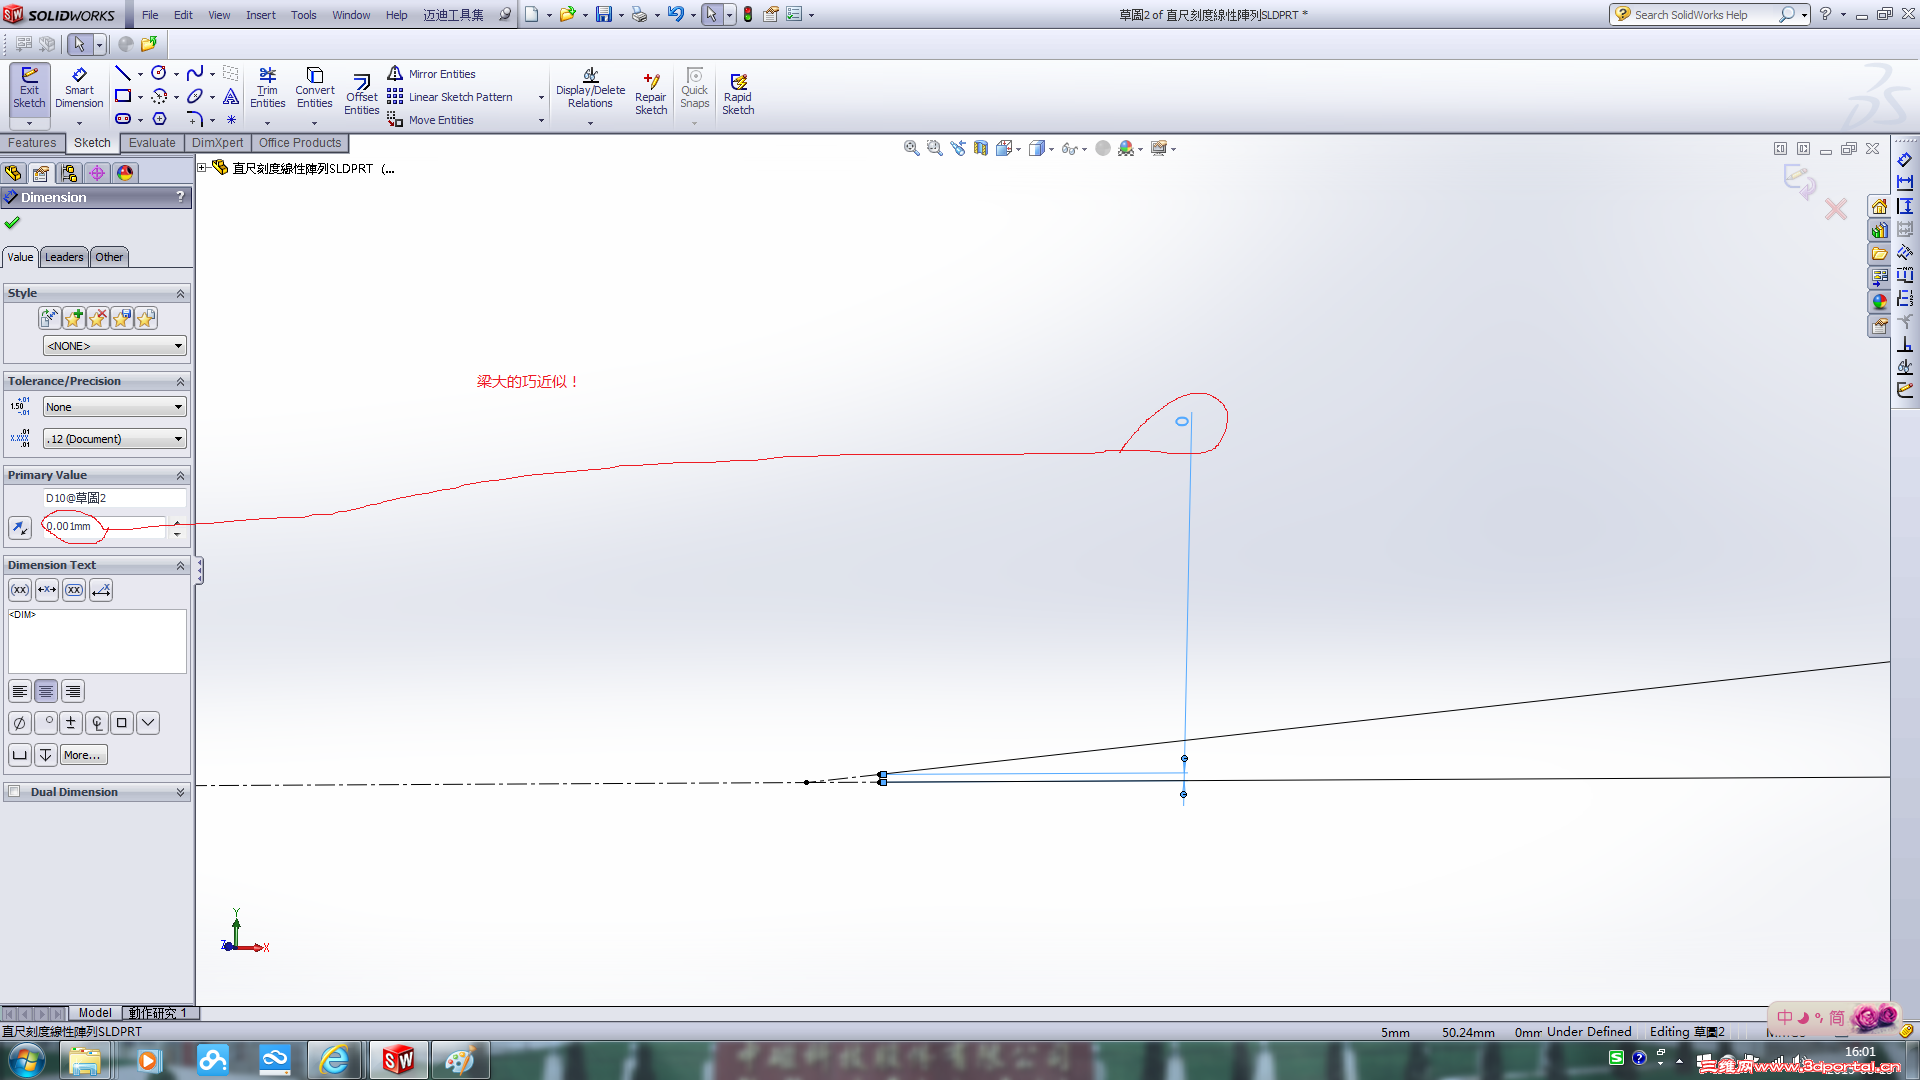Click Delete a Style icon
This screenshot has width=1920, height=1080.
click(98, 318)
